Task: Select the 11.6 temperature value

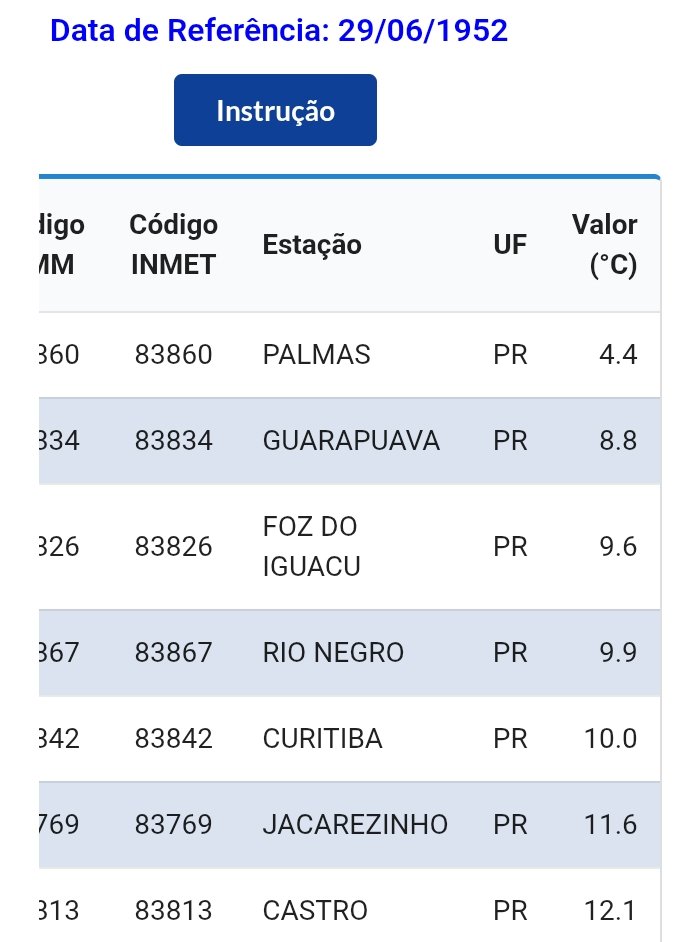Action: click(x=611, y=825)
